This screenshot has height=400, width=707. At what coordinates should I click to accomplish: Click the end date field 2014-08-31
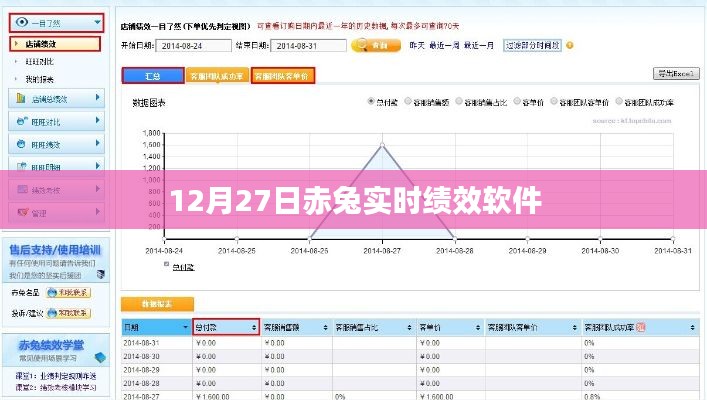click(x=308, y=46)
